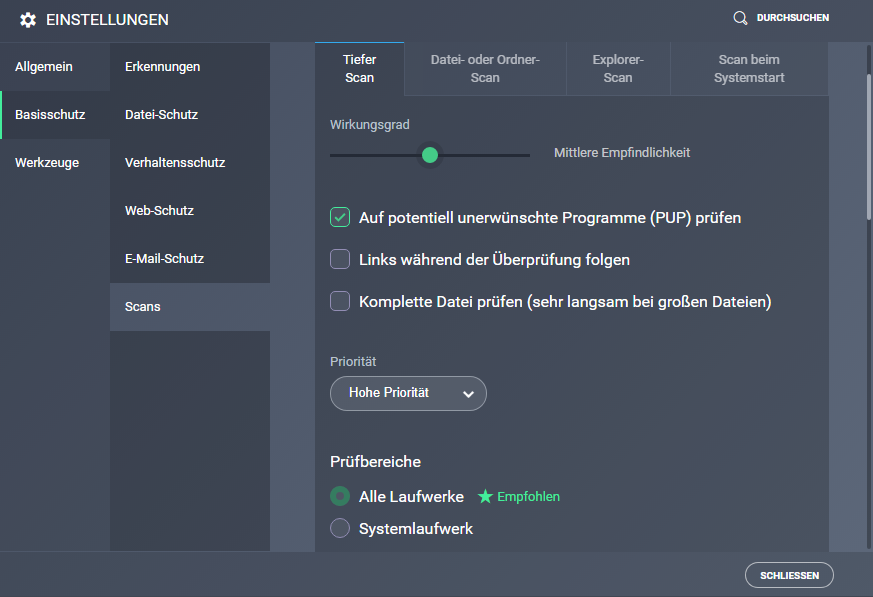The width and height of the screenshot is (873, 597).
Task: Click the Mittlere Empfindlichkeit label
Action: (622, 153)
